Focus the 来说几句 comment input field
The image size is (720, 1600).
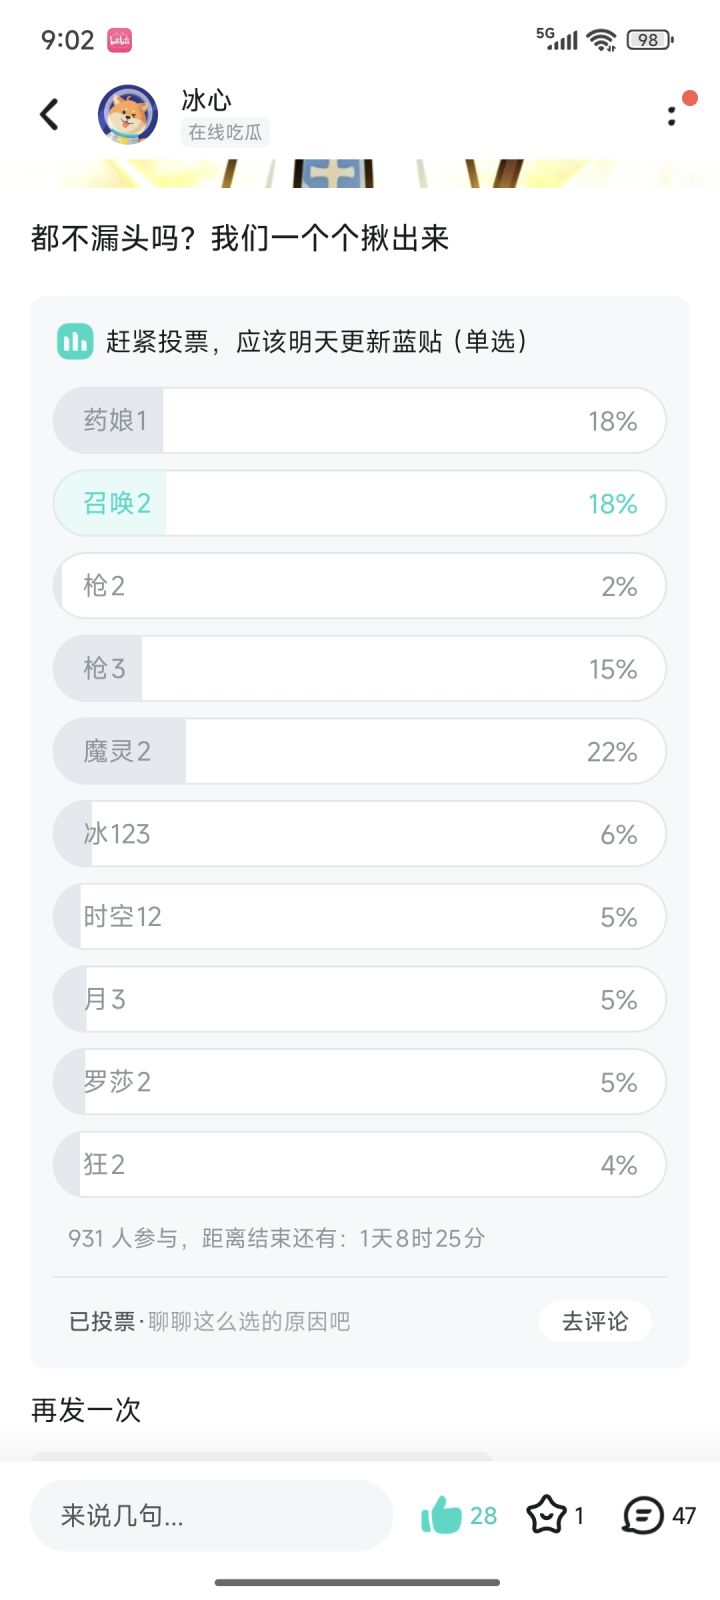[211, 1515]
